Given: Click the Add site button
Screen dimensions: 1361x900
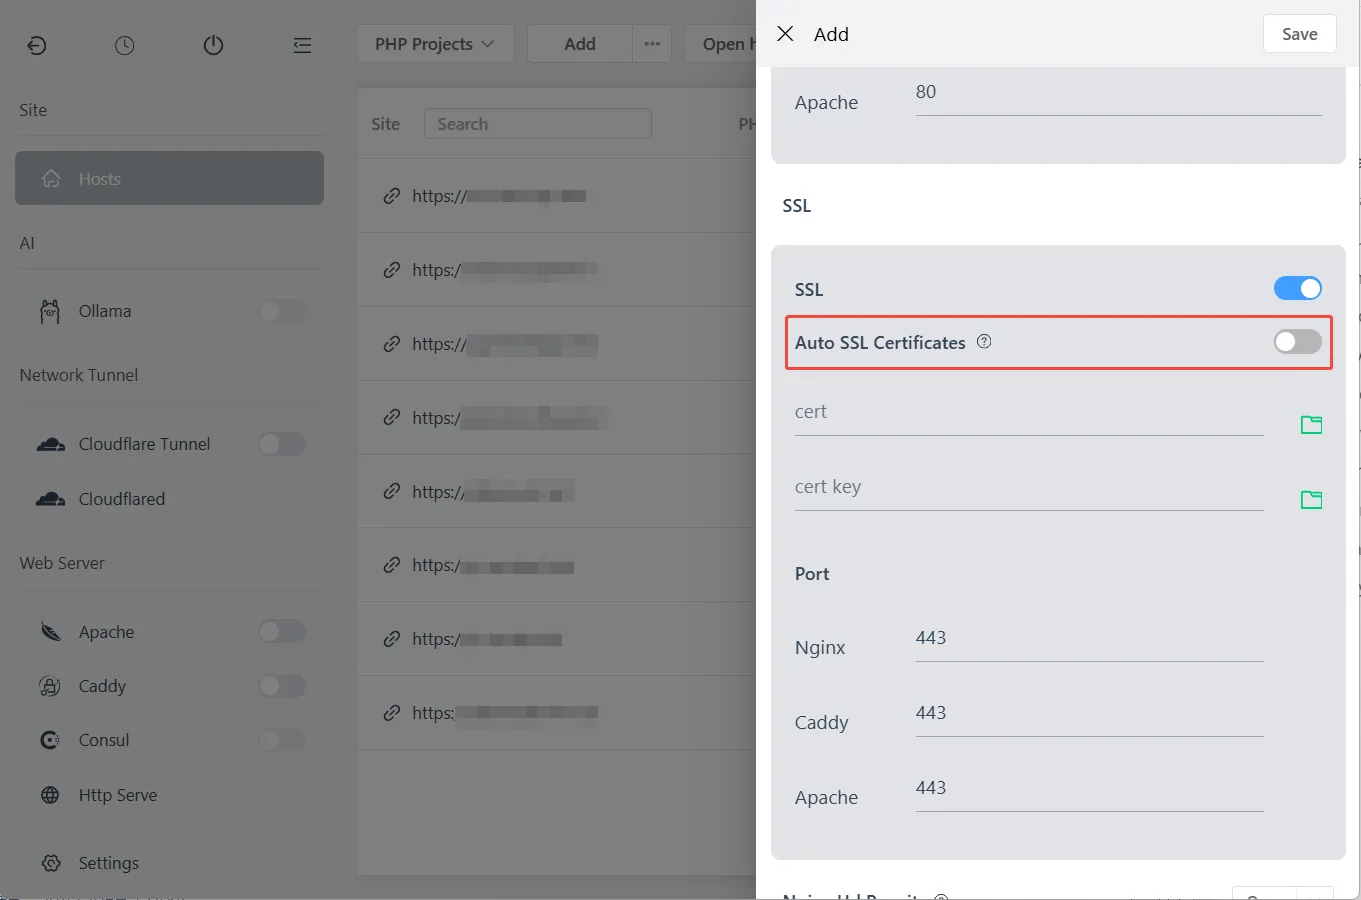Looking at the screenshot, I should tap(580, 44).
